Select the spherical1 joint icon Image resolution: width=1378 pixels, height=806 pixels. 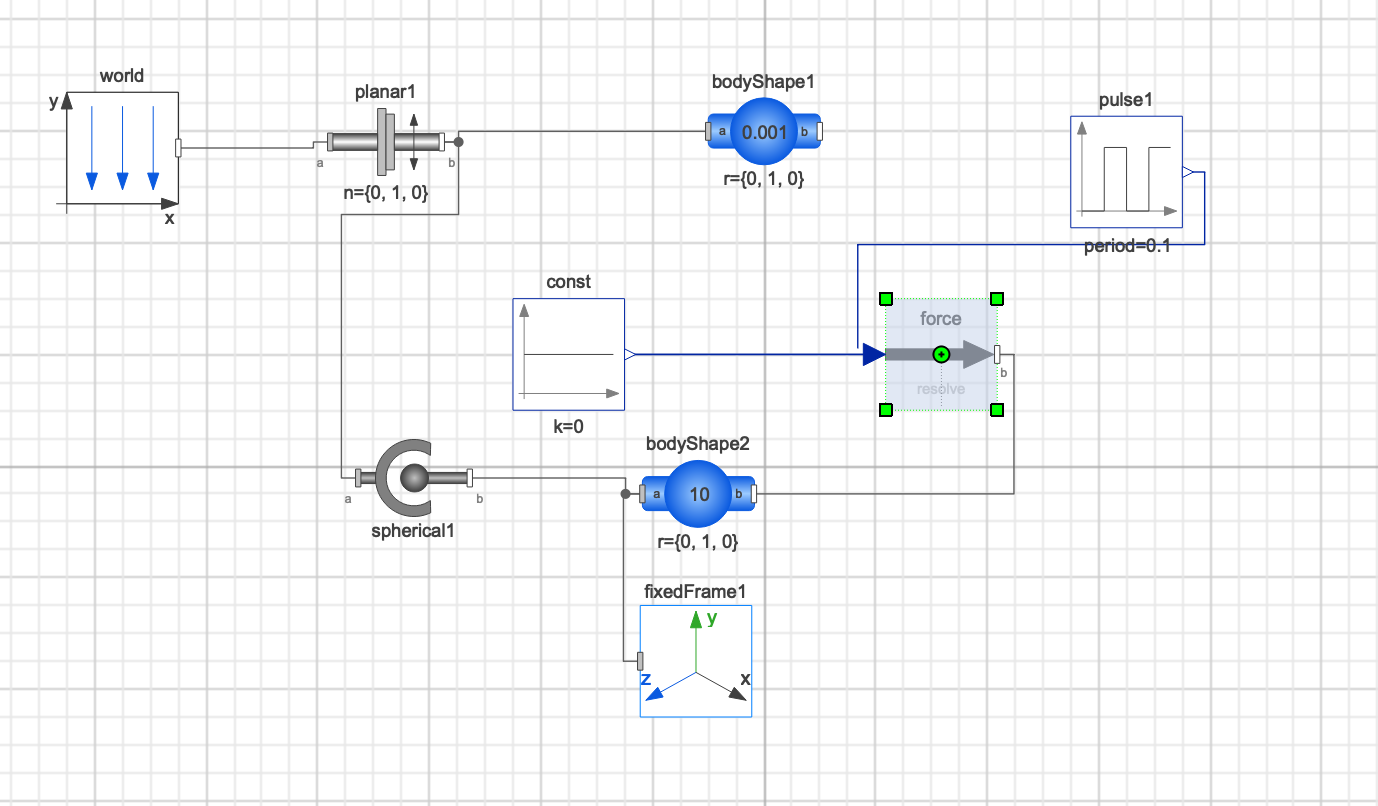click(x=414, y=478)
